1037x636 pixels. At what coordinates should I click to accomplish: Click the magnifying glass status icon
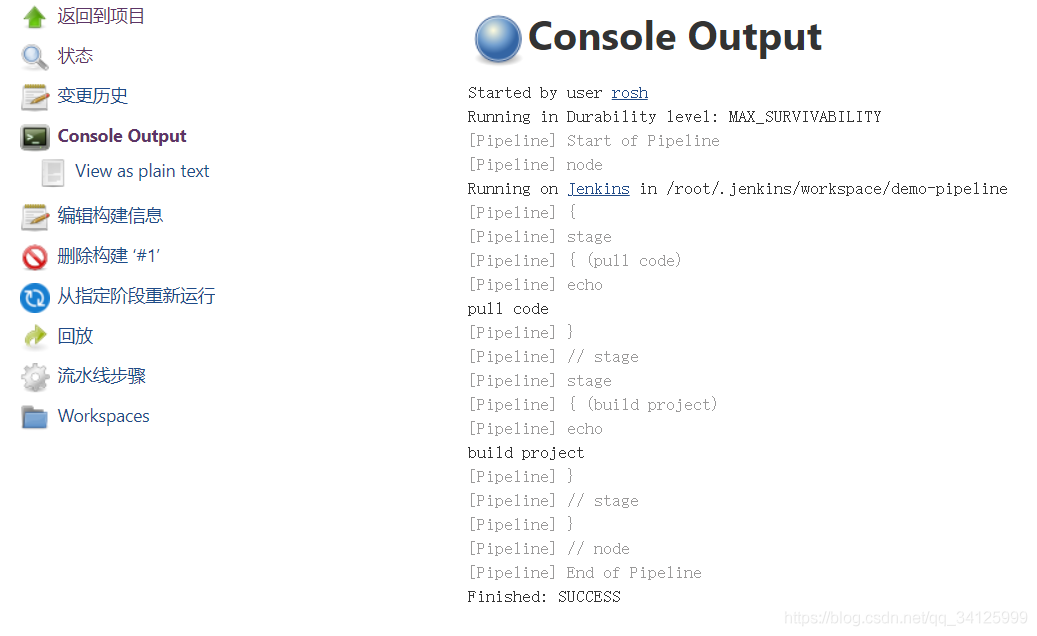point(35,57)
